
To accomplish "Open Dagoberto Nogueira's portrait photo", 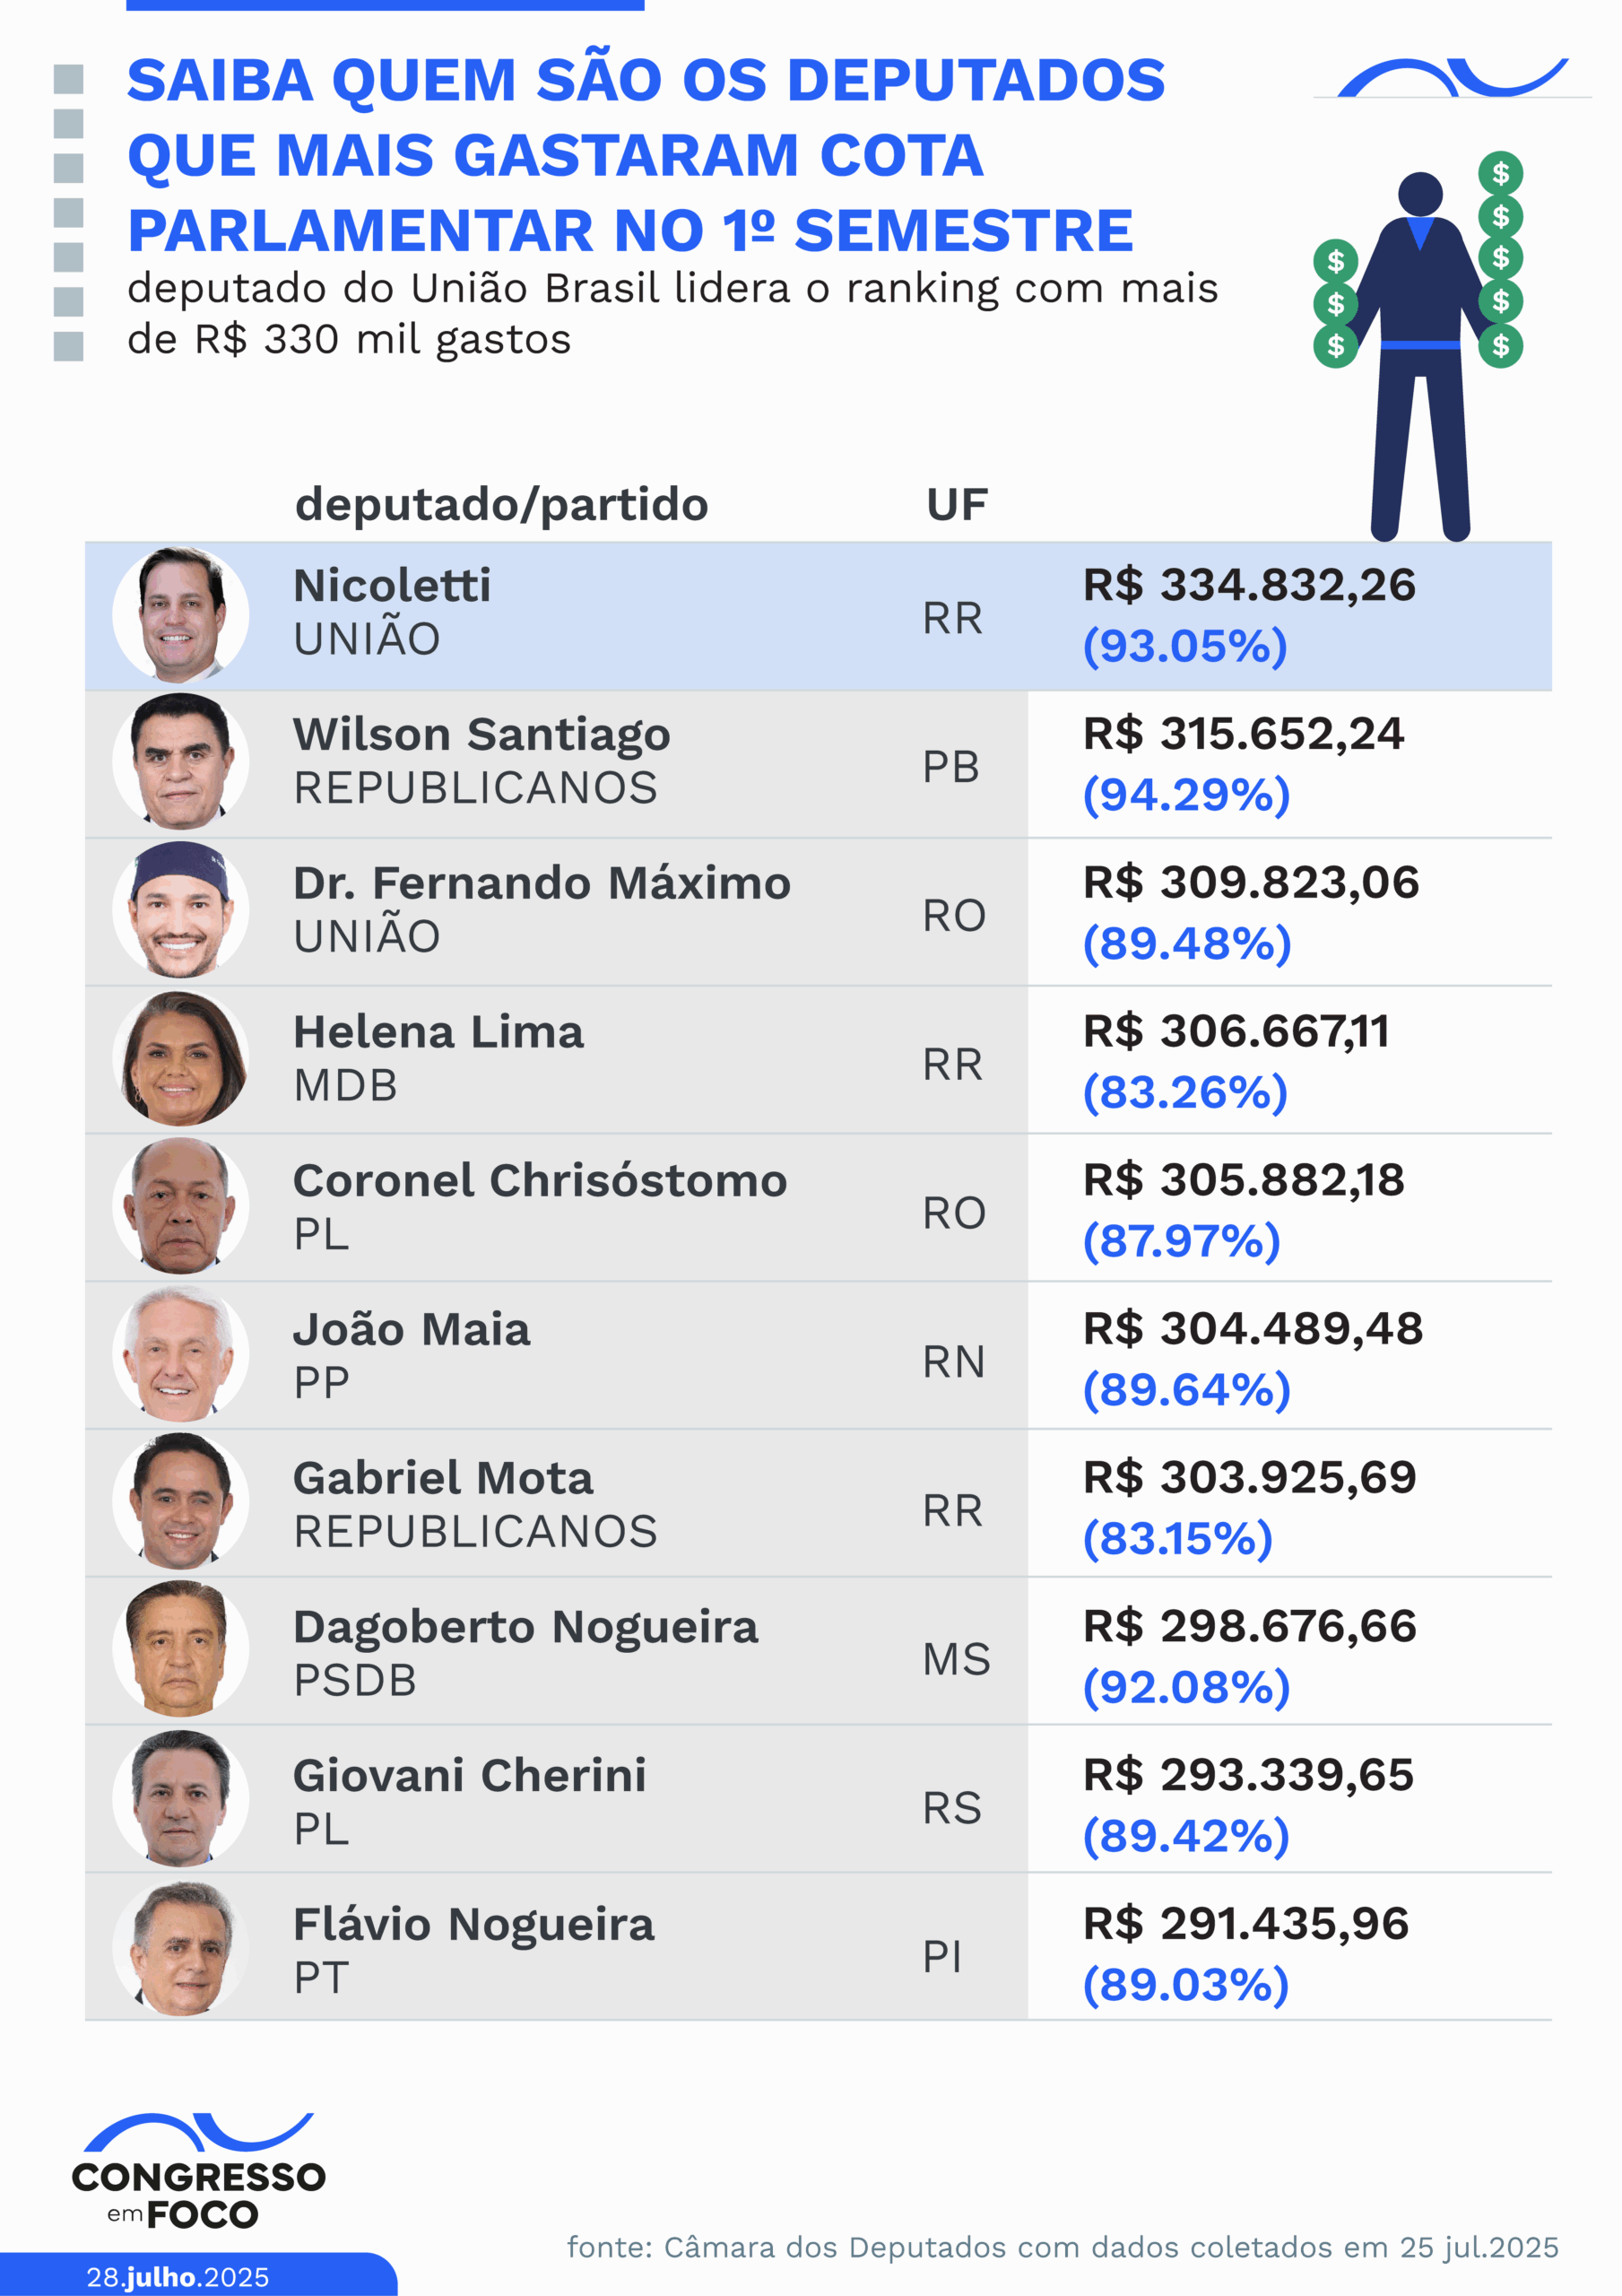I will click(x=181, y=1651).
